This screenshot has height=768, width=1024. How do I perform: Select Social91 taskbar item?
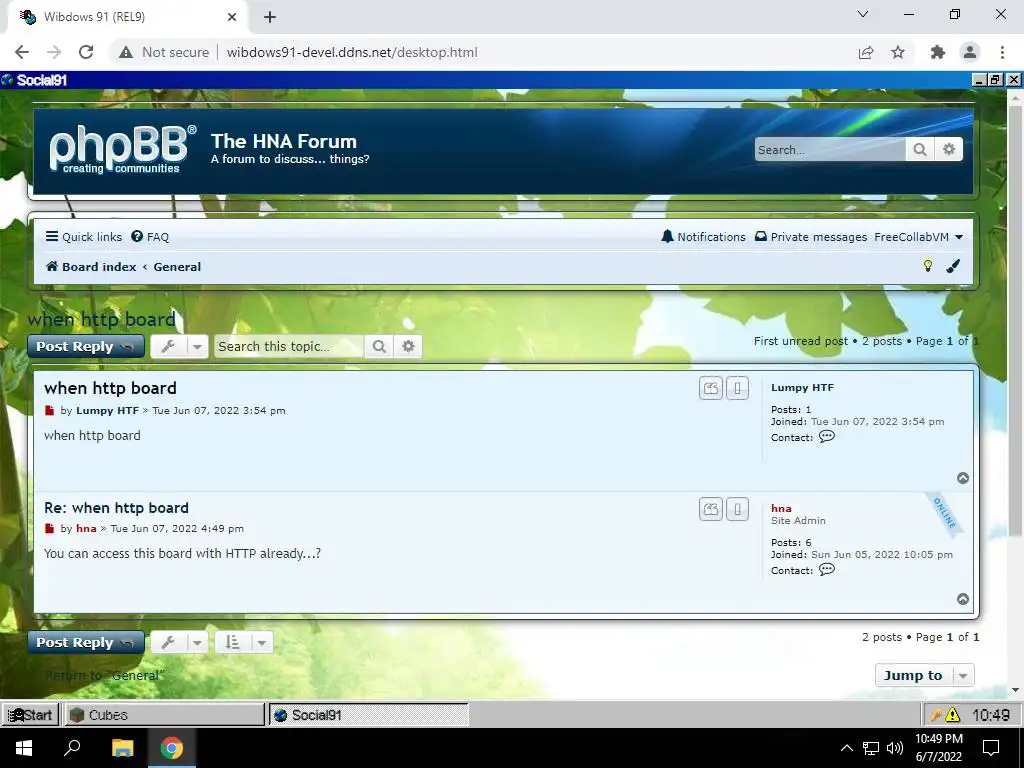(369, 714)
